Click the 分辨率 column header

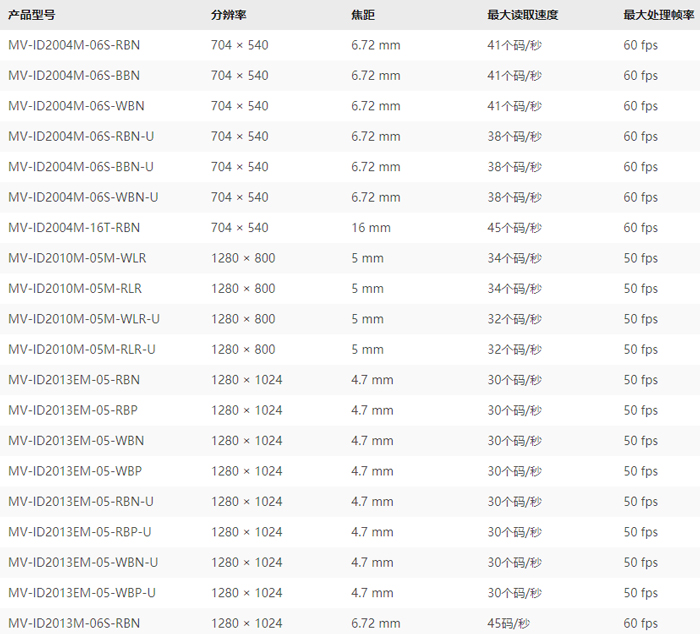coord(227,15)
